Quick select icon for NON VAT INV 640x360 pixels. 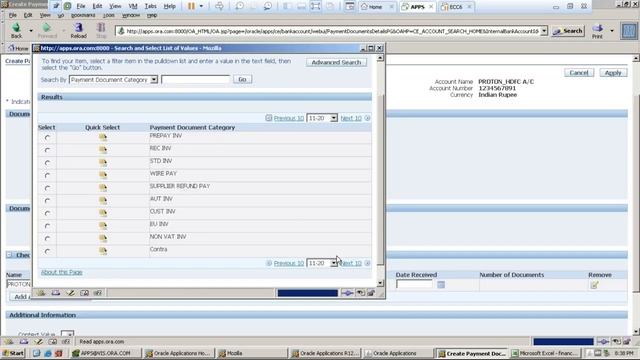[x=103, y=238]
